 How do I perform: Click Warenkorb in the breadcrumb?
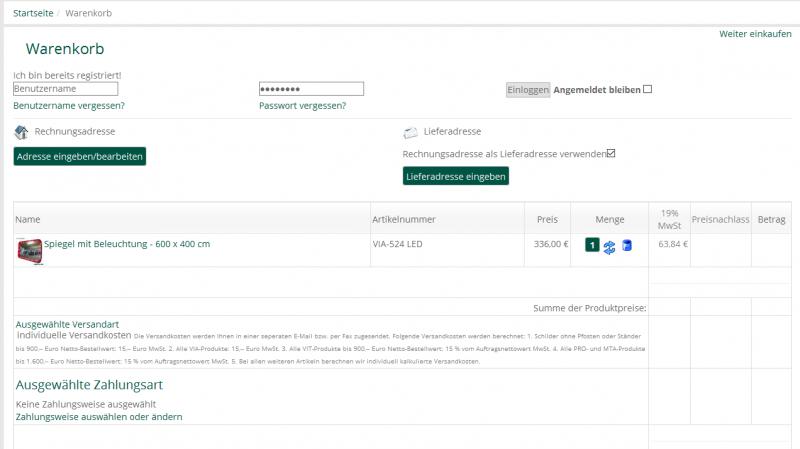[90, 13]
